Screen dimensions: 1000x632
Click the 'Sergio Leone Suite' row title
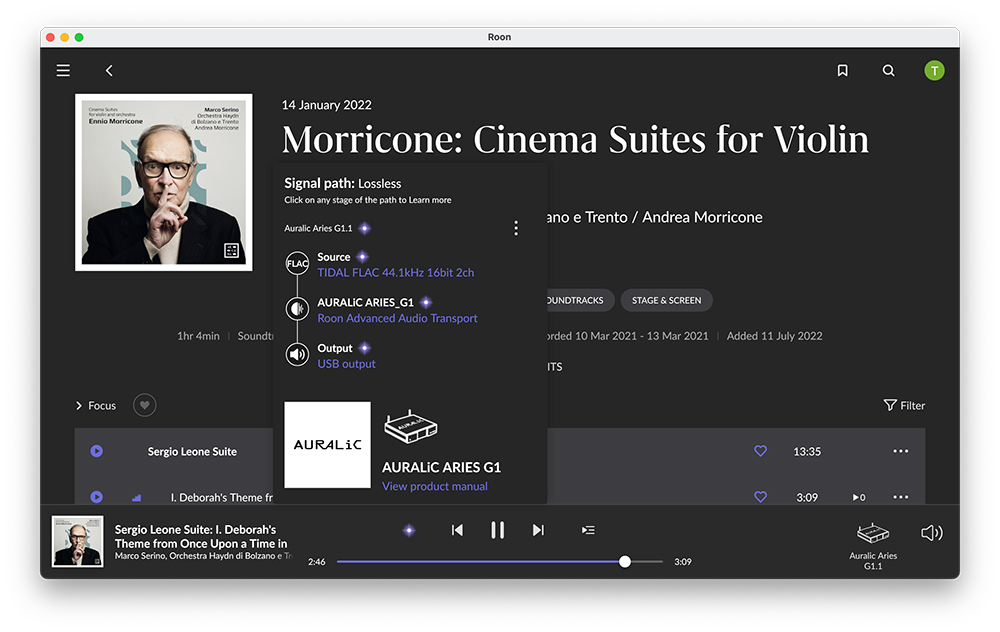(x=192, y=452)
